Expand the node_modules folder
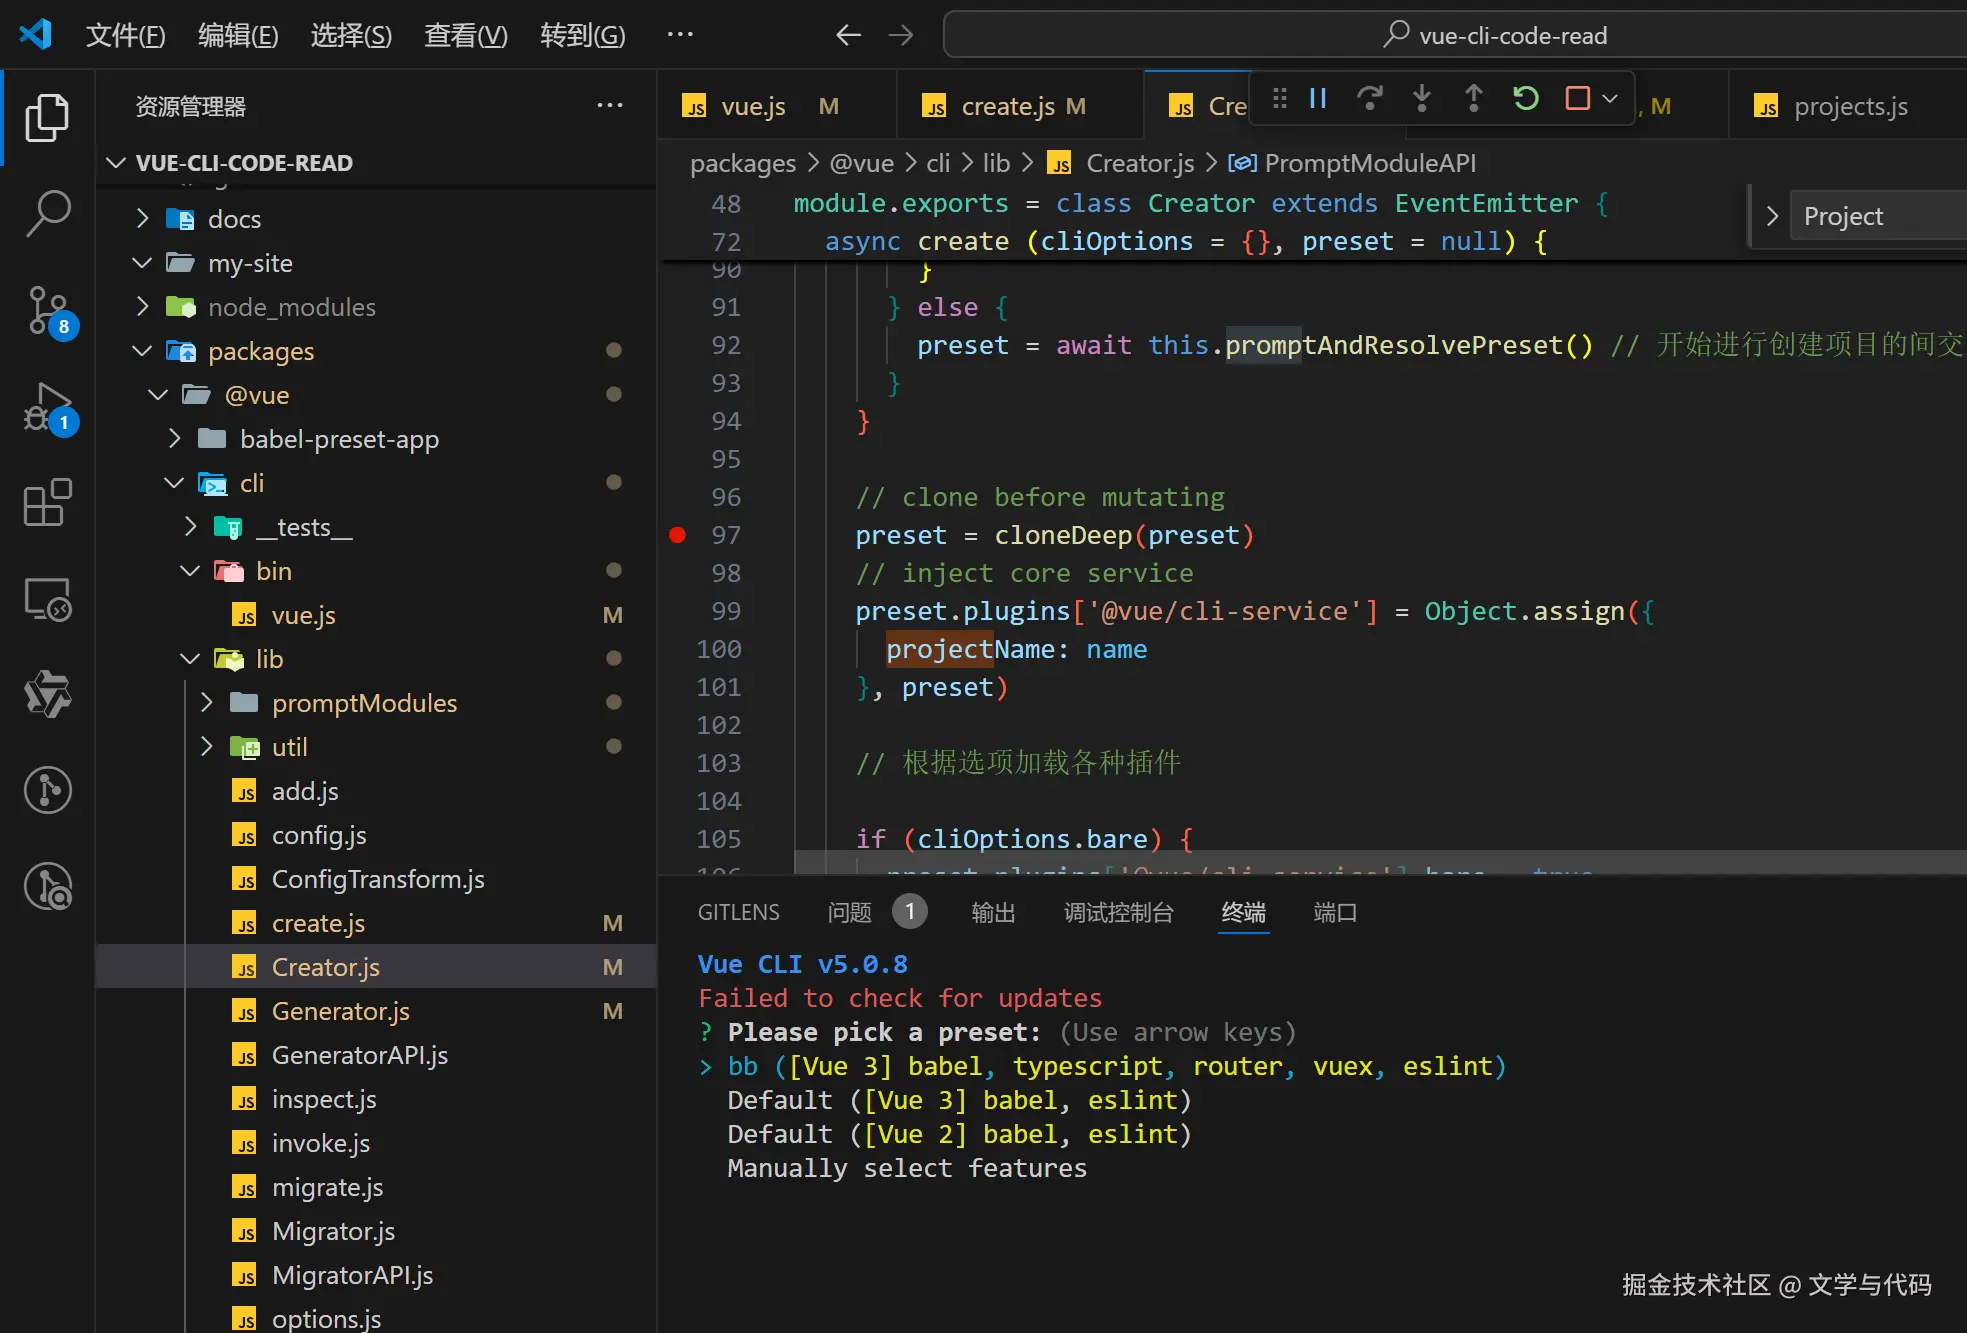 coord(291,307)
